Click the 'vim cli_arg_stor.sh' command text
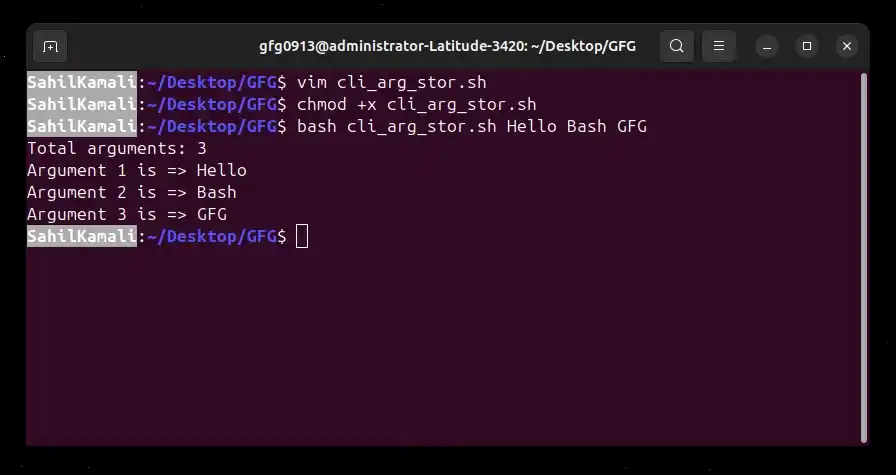 [x=391, y=82]
